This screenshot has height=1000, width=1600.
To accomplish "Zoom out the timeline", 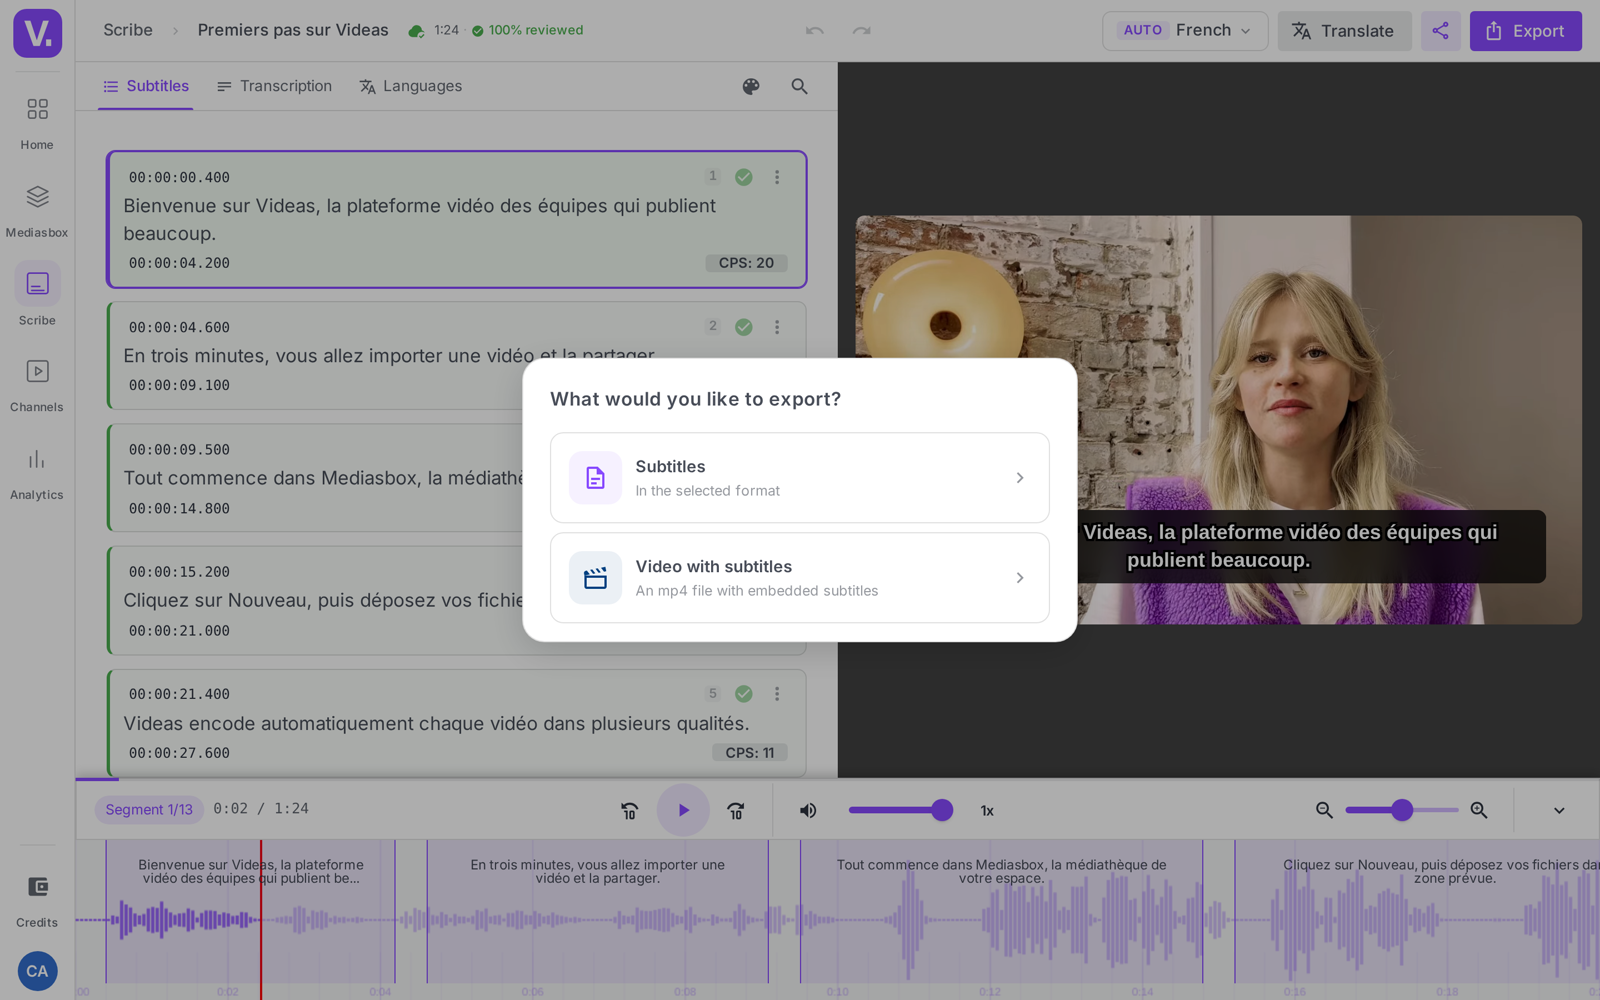I will click(1324, 811).
